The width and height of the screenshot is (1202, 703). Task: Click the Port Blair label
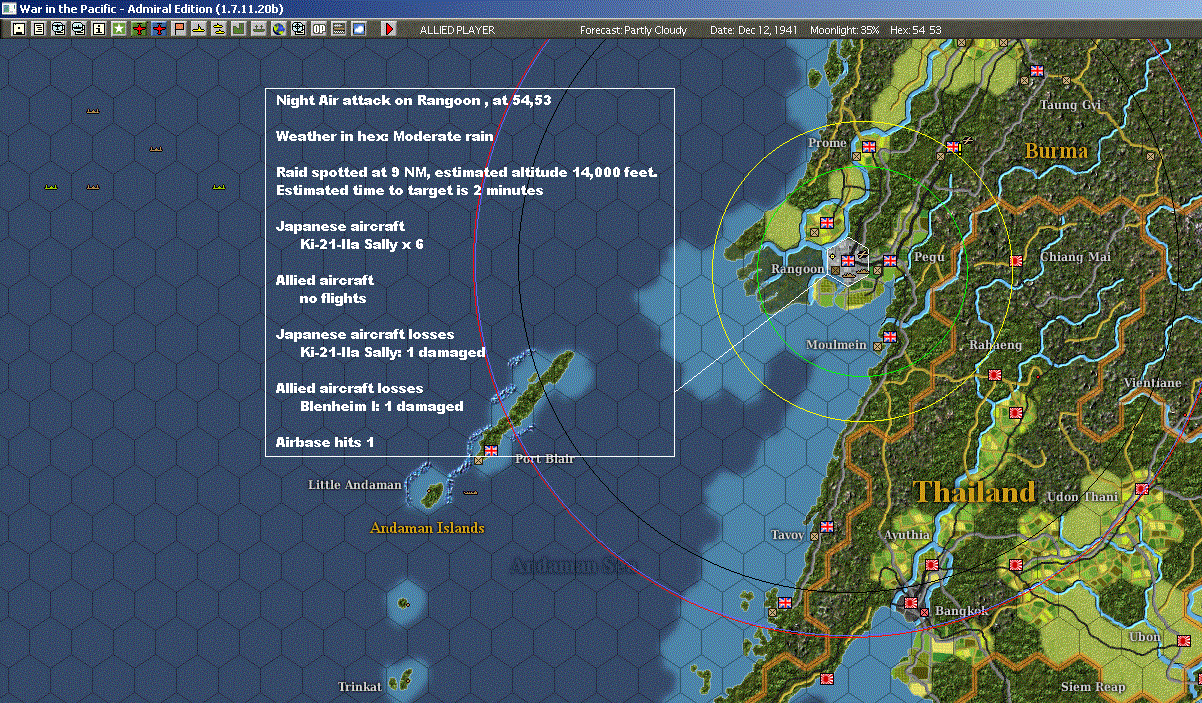click(544, 459)
